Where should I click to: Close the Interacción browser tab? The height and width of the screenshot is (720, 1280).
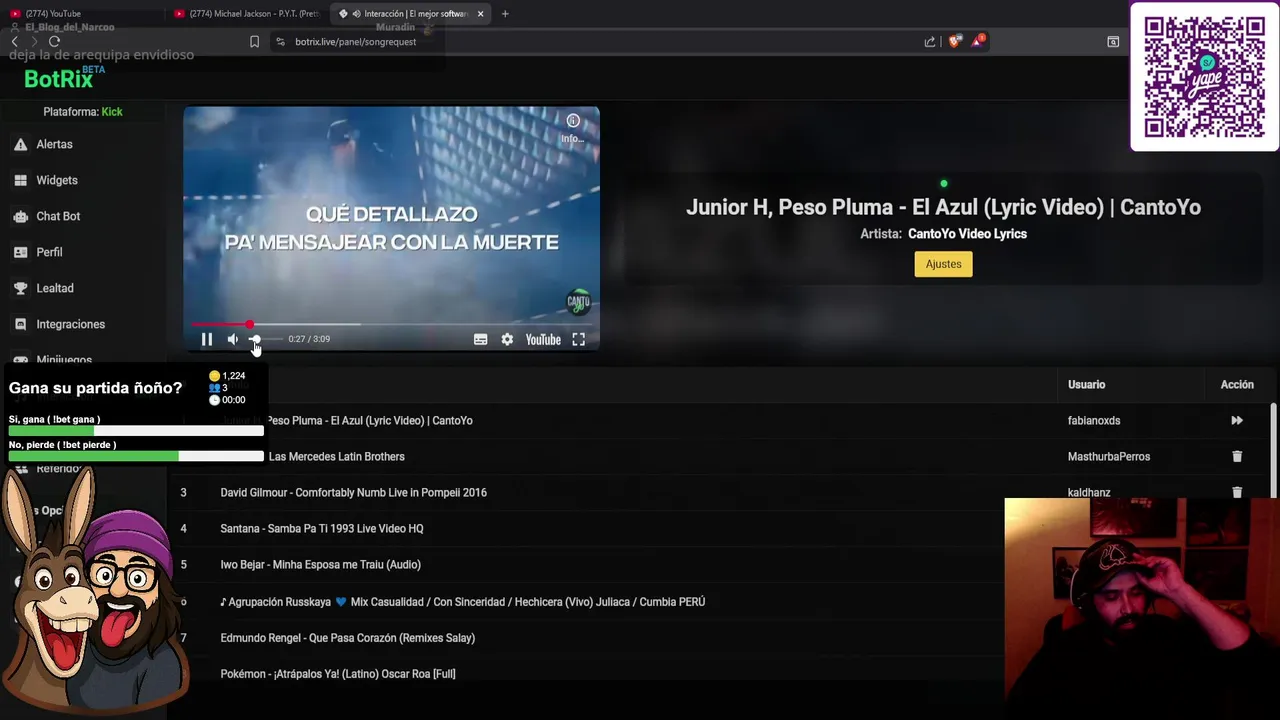click(x=481, y=14)
